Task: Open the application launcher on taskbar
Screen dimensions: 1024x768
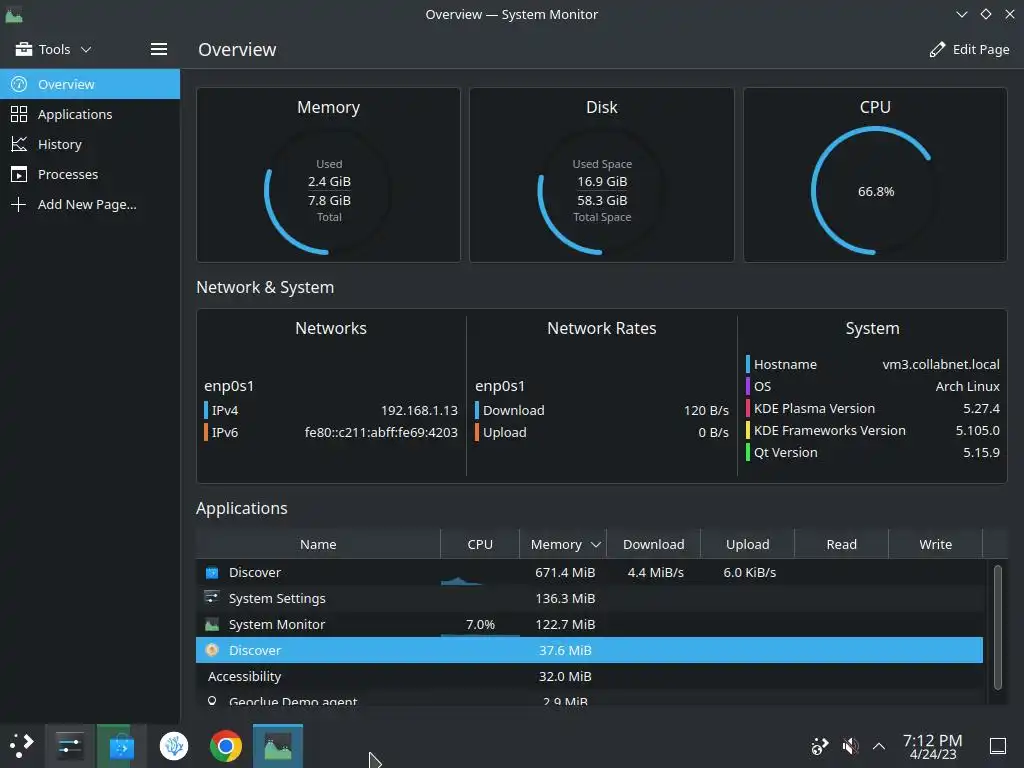Action: pos(21,746)
